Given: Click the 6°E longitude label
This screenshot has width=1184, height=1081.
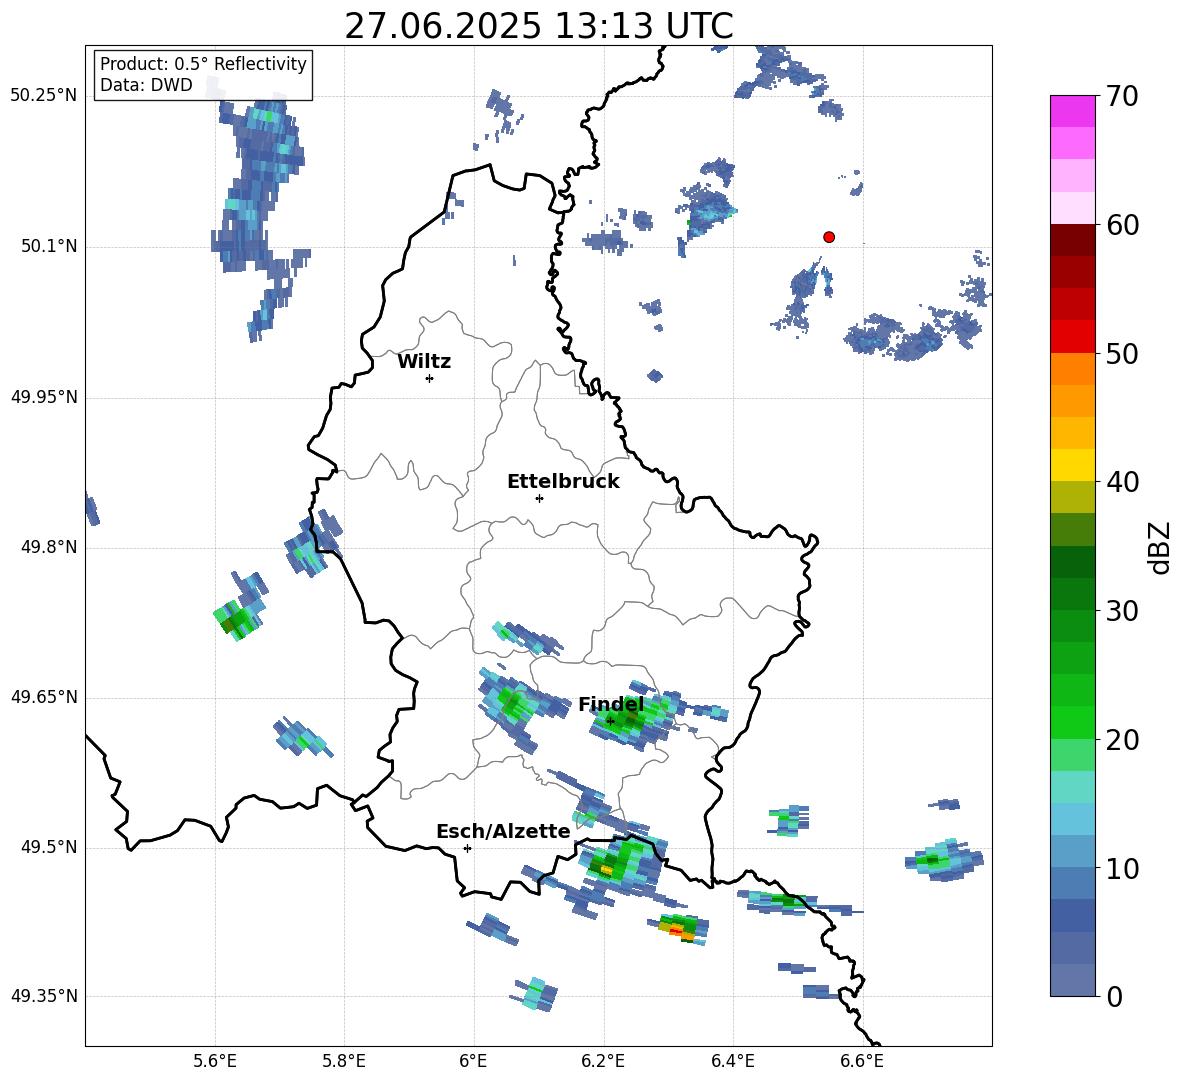Looking at the screenshot, I should (x=473, y=1061).
